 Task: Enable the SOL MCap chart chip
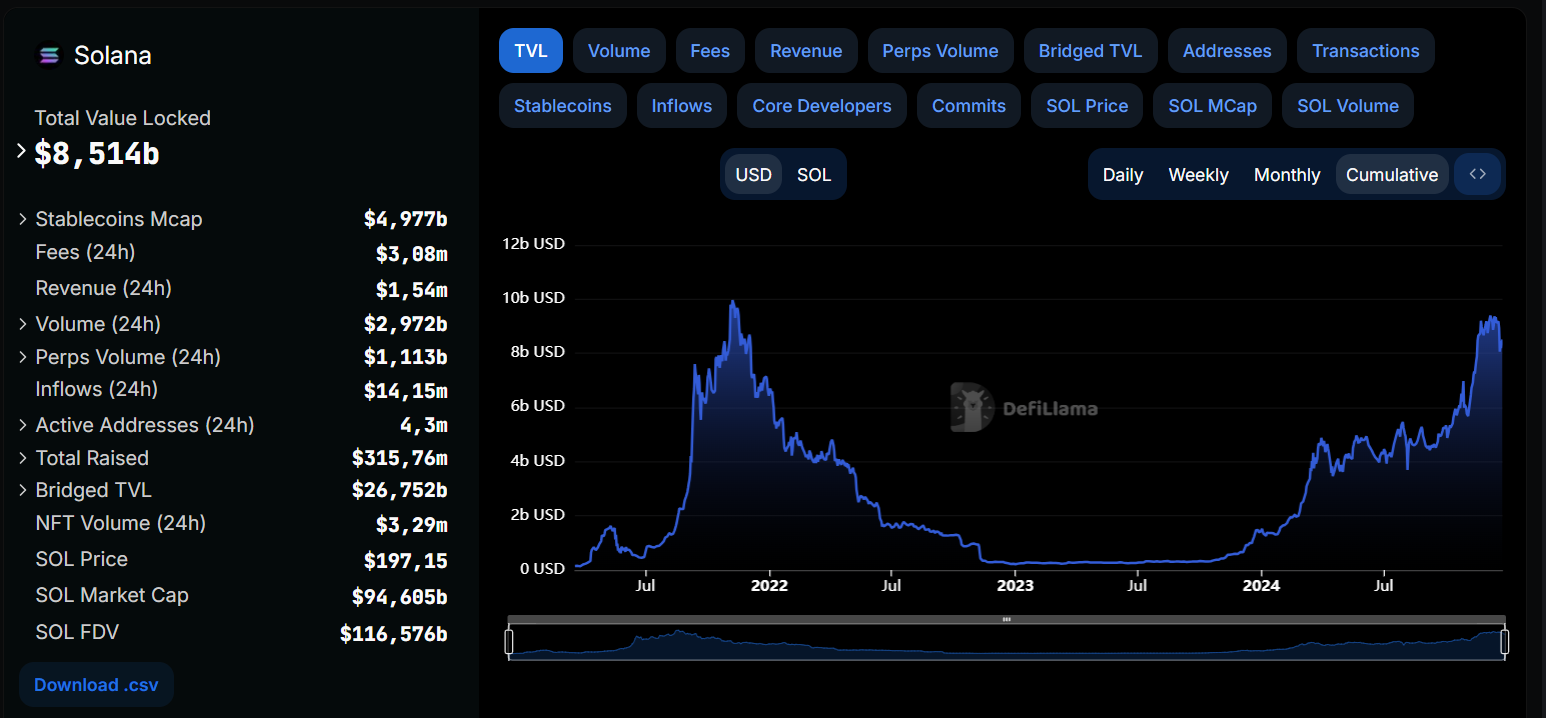tap(1212, 106)
